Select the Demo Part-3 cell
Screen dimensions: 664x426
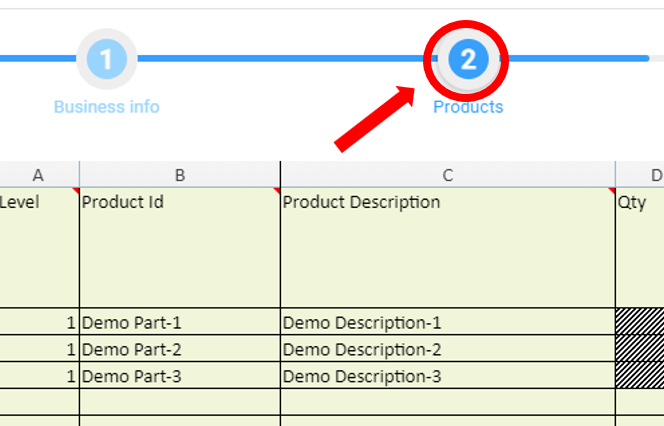click(180, 376)
